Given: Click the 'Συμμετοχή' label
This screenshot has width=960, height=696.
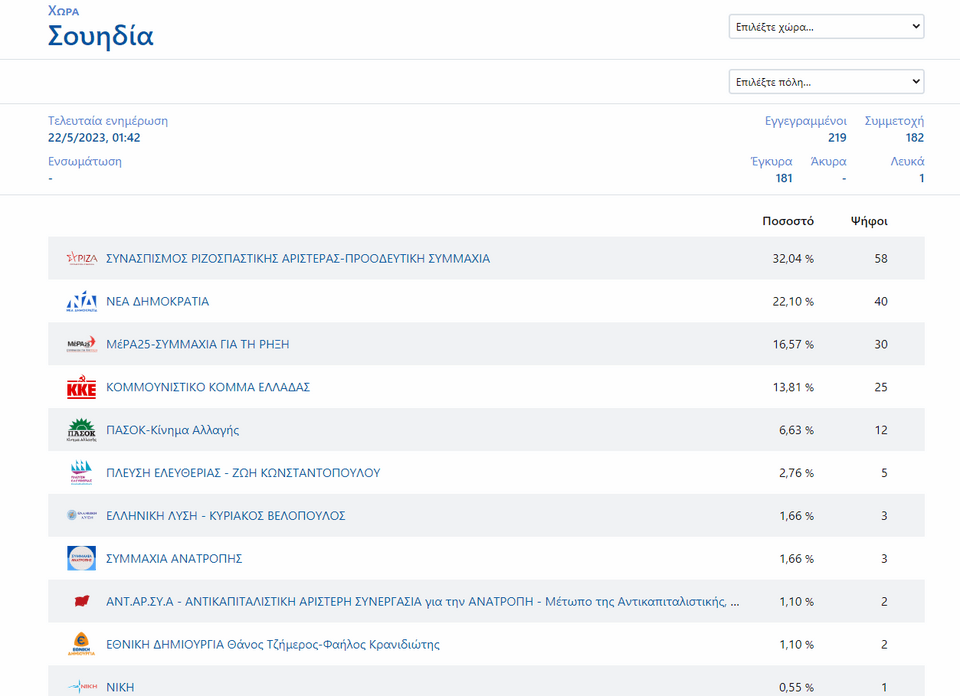Looking at the screenshot, I should tap(894, 121).
